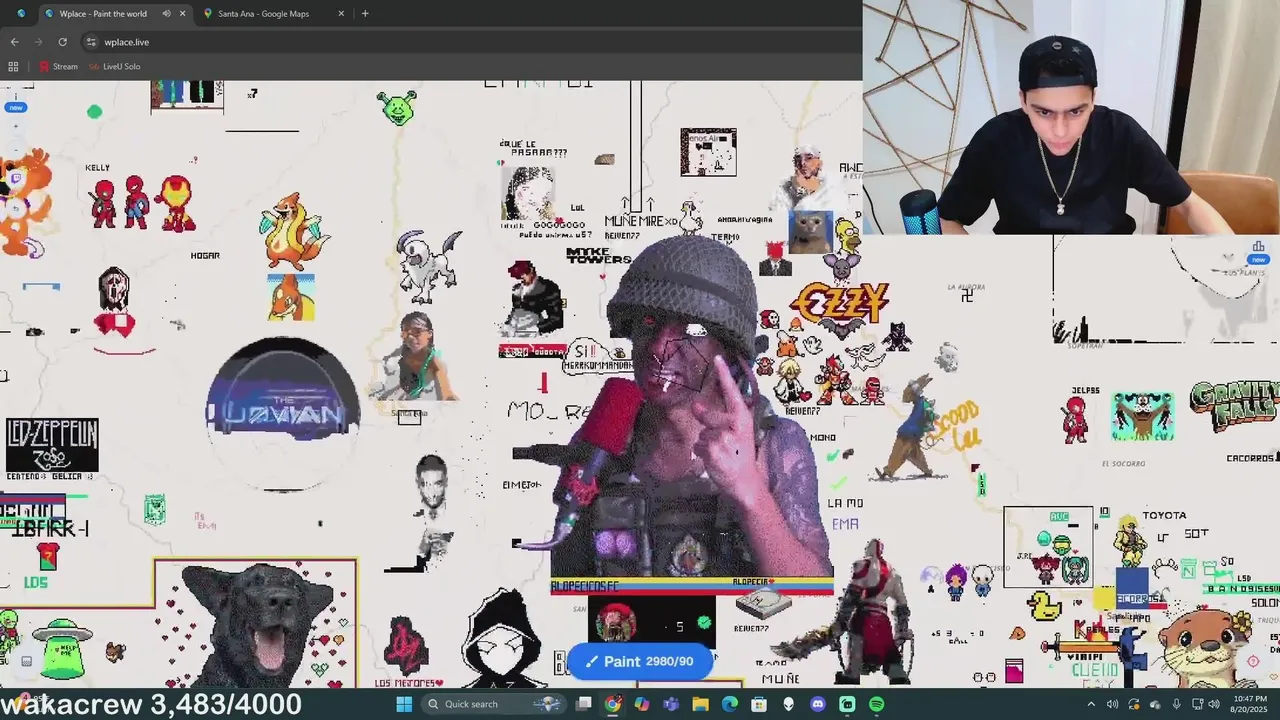Open the LiveU Solo bookmark

pyautogui.click(x=115, y=67)
